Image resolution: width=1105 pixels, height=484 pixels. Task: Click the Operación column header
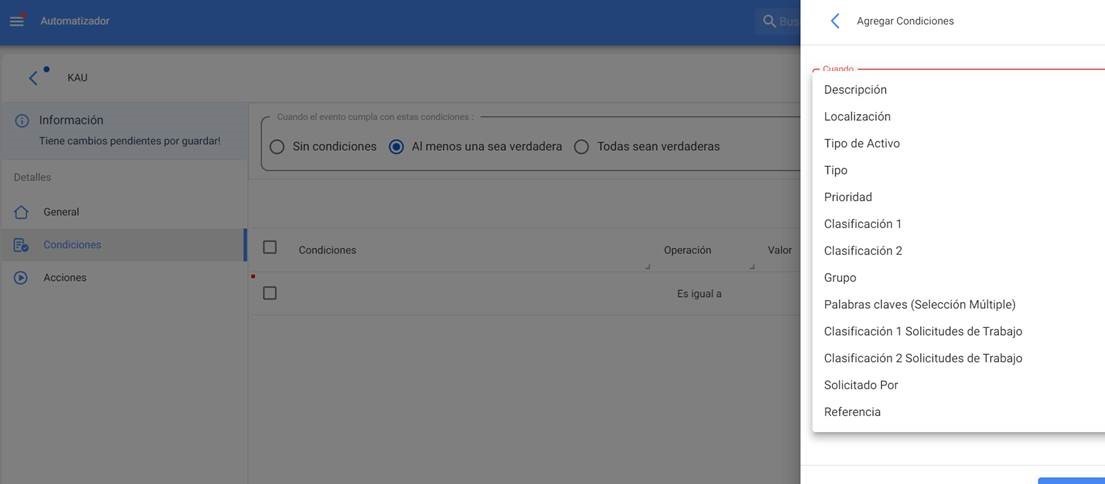(x=687, y=250)
